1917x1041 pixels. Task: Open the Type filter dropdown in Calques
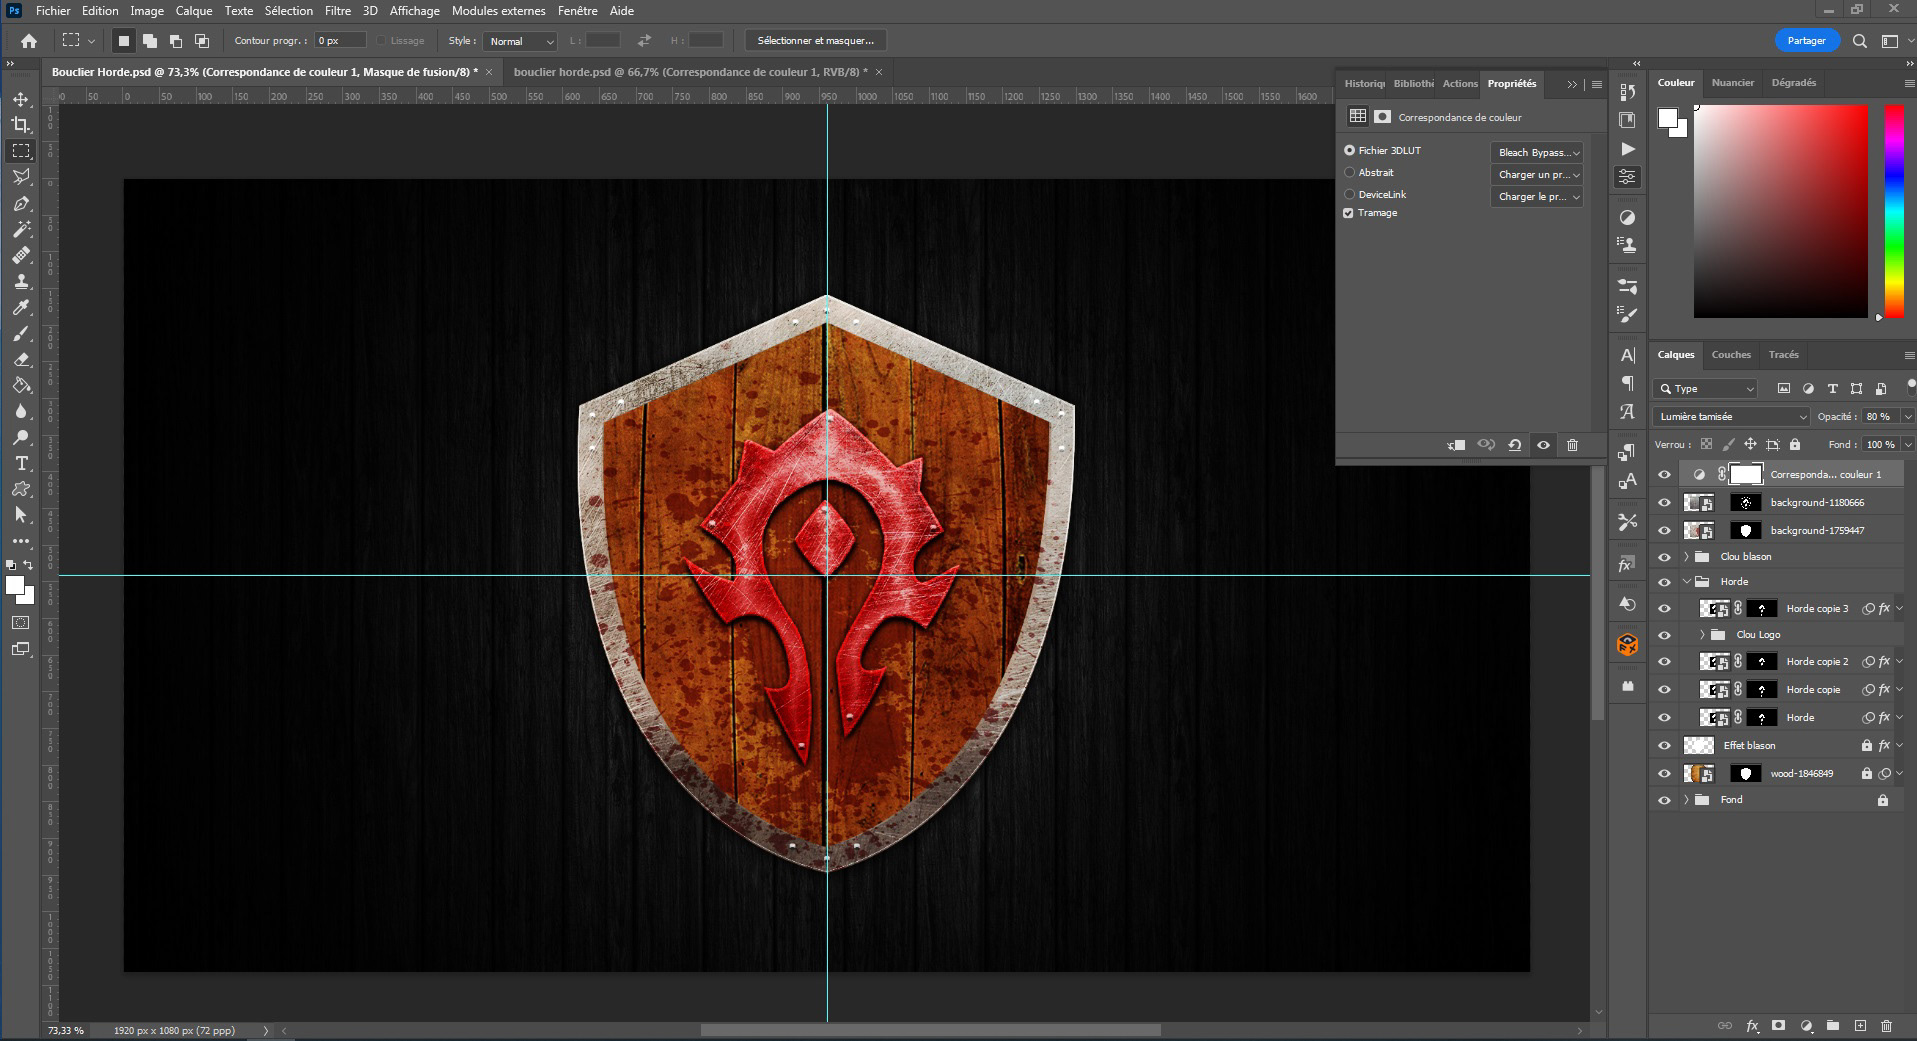(1706, 388)
